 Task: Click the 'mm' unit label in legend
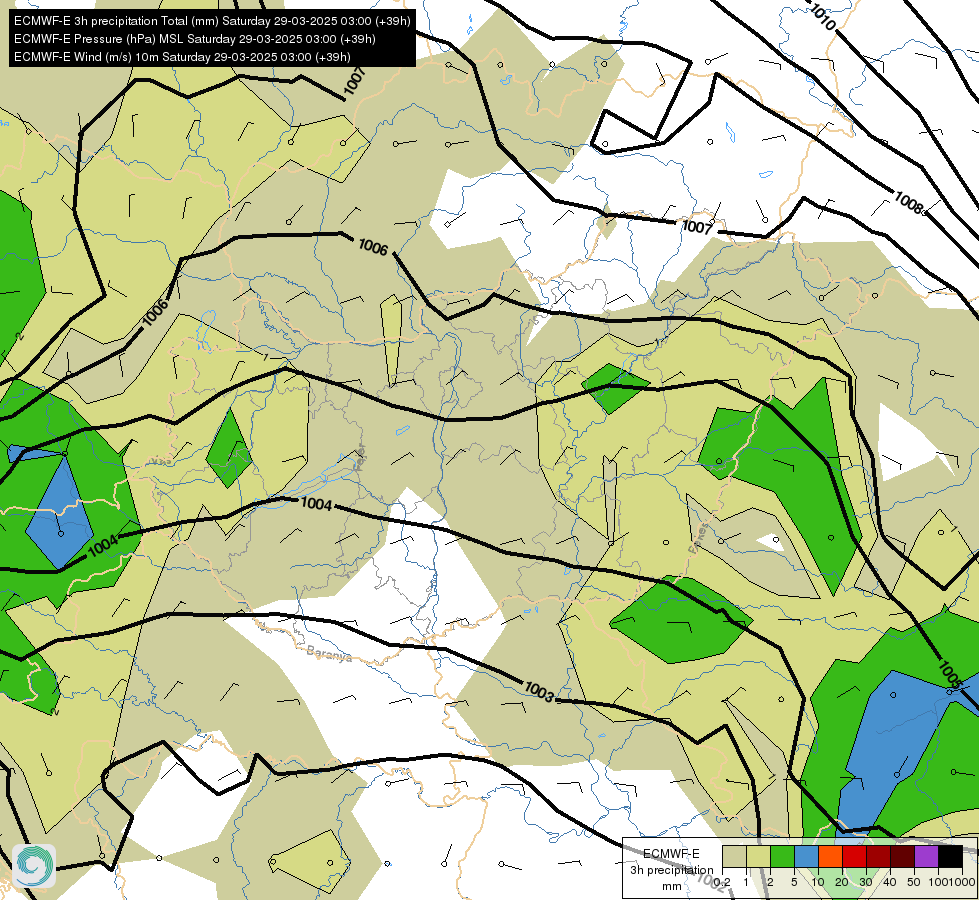tap(672, 886)
